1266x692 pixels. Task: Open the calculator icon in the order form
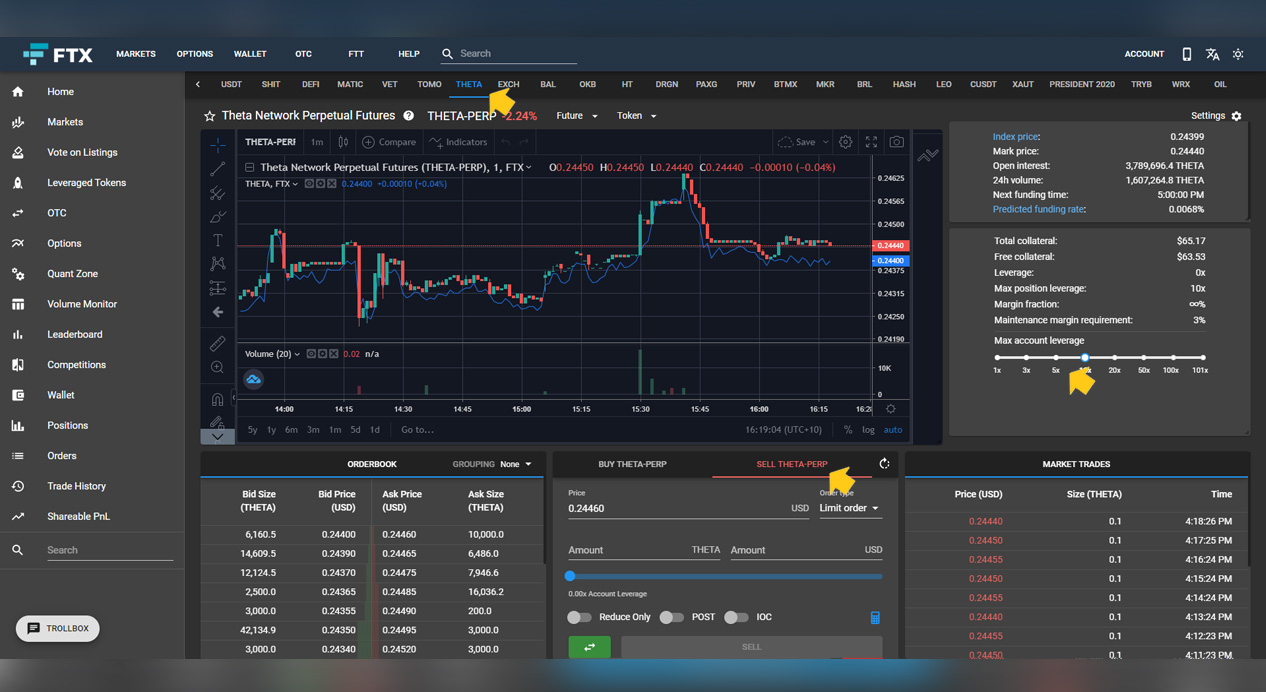click(875, 618)
